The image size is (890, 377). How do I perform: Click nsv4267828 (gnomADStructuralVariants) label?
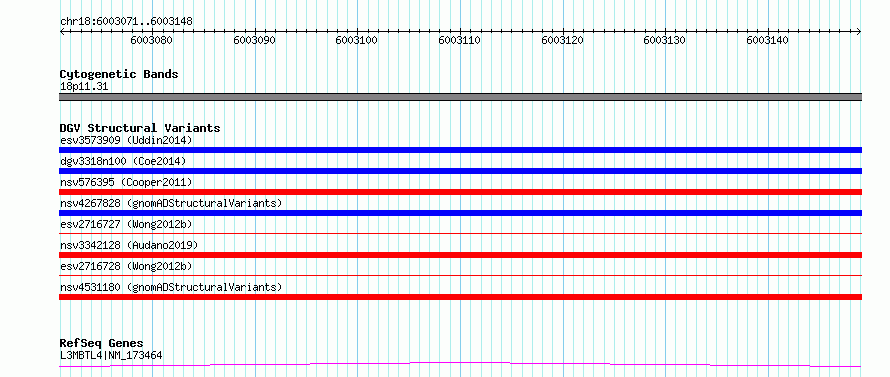click(x=171, y=203)
